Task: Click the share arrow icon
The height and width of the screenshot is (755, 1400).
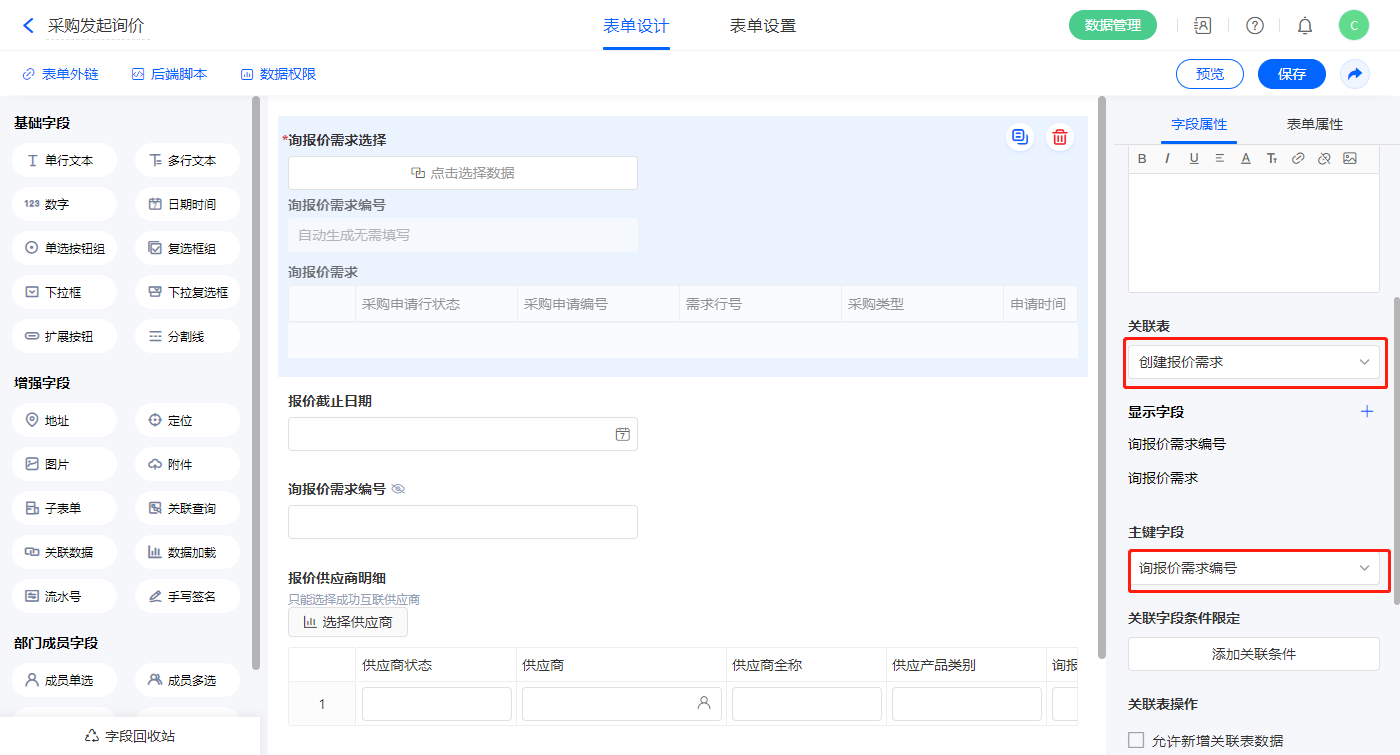Action: 1355,74
